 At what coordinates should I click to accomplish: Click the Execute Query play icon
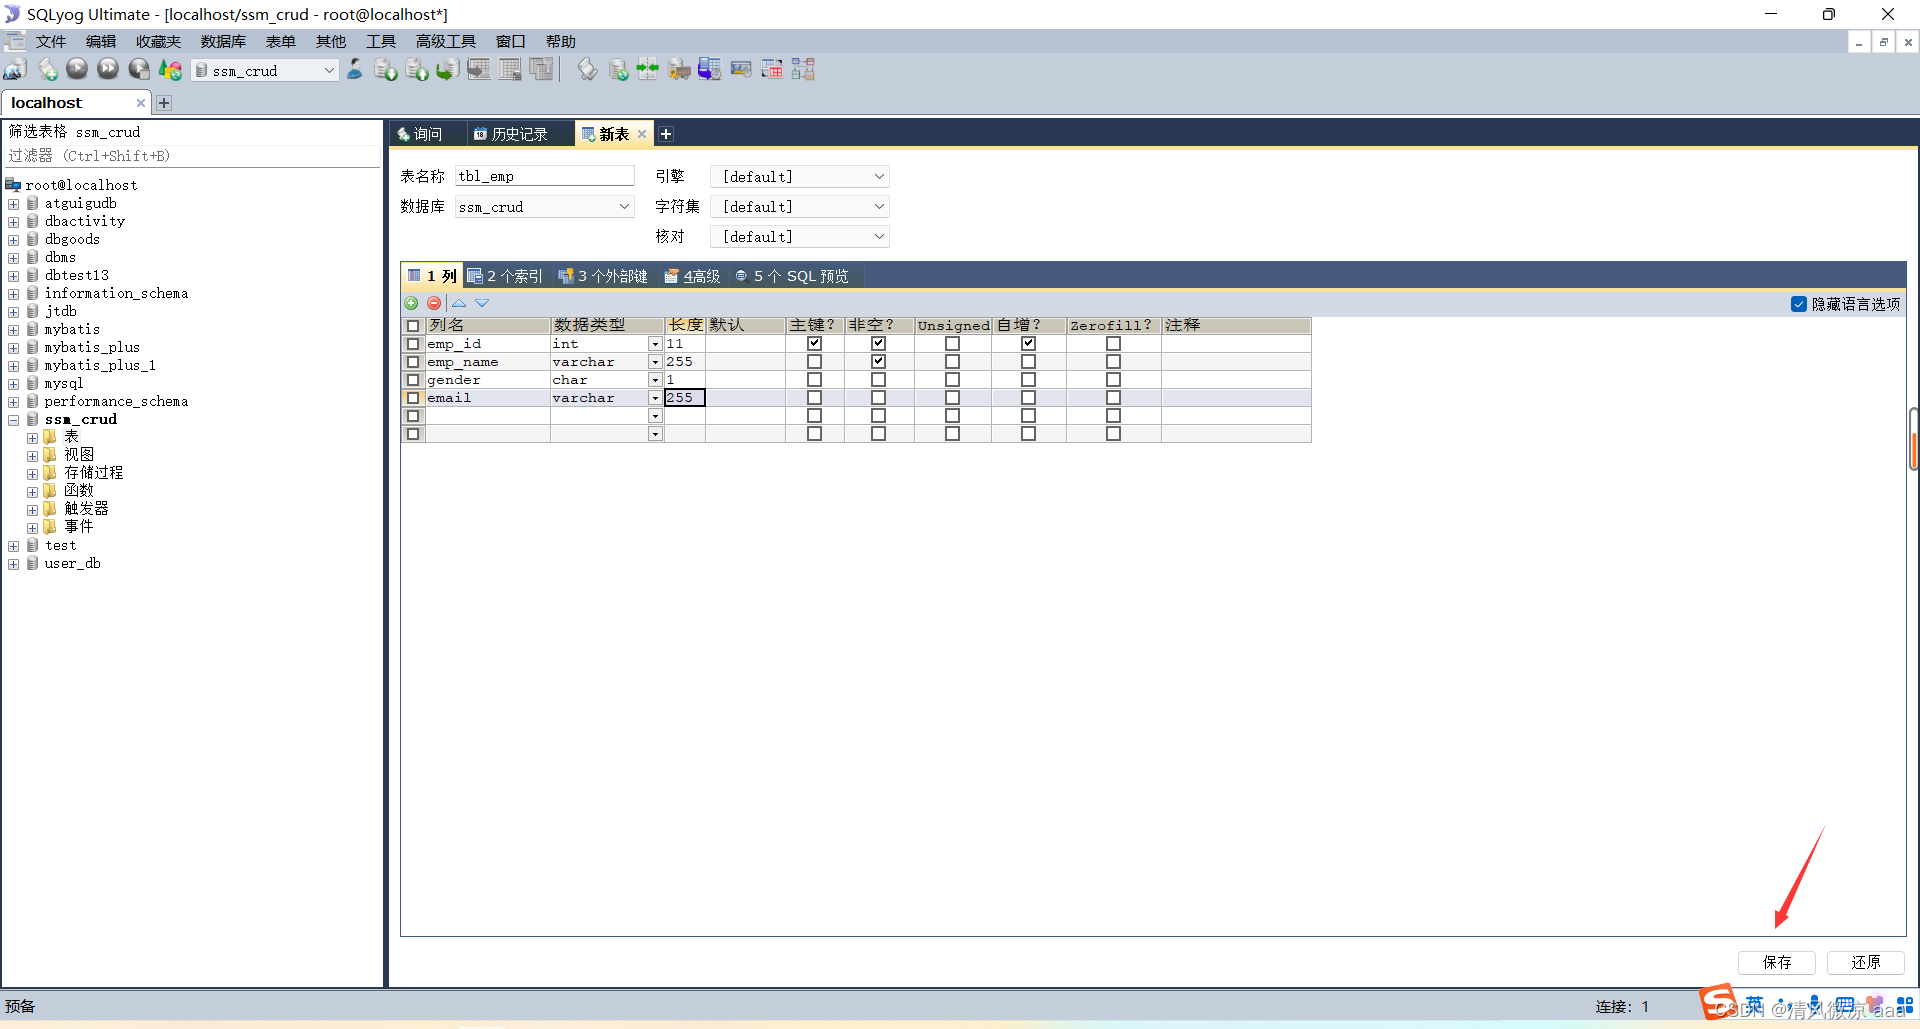pos(77,69)
